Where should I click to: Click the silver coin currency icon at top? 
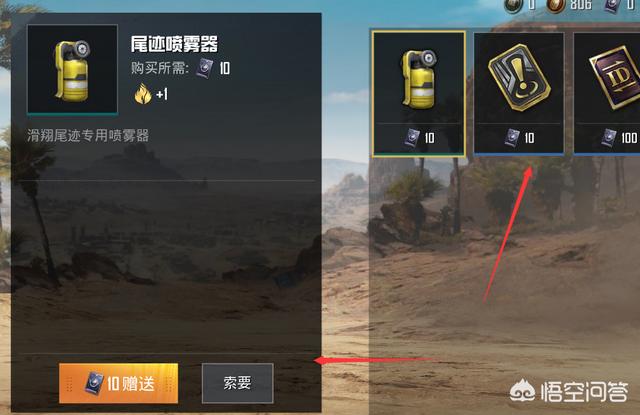[513, 5]
